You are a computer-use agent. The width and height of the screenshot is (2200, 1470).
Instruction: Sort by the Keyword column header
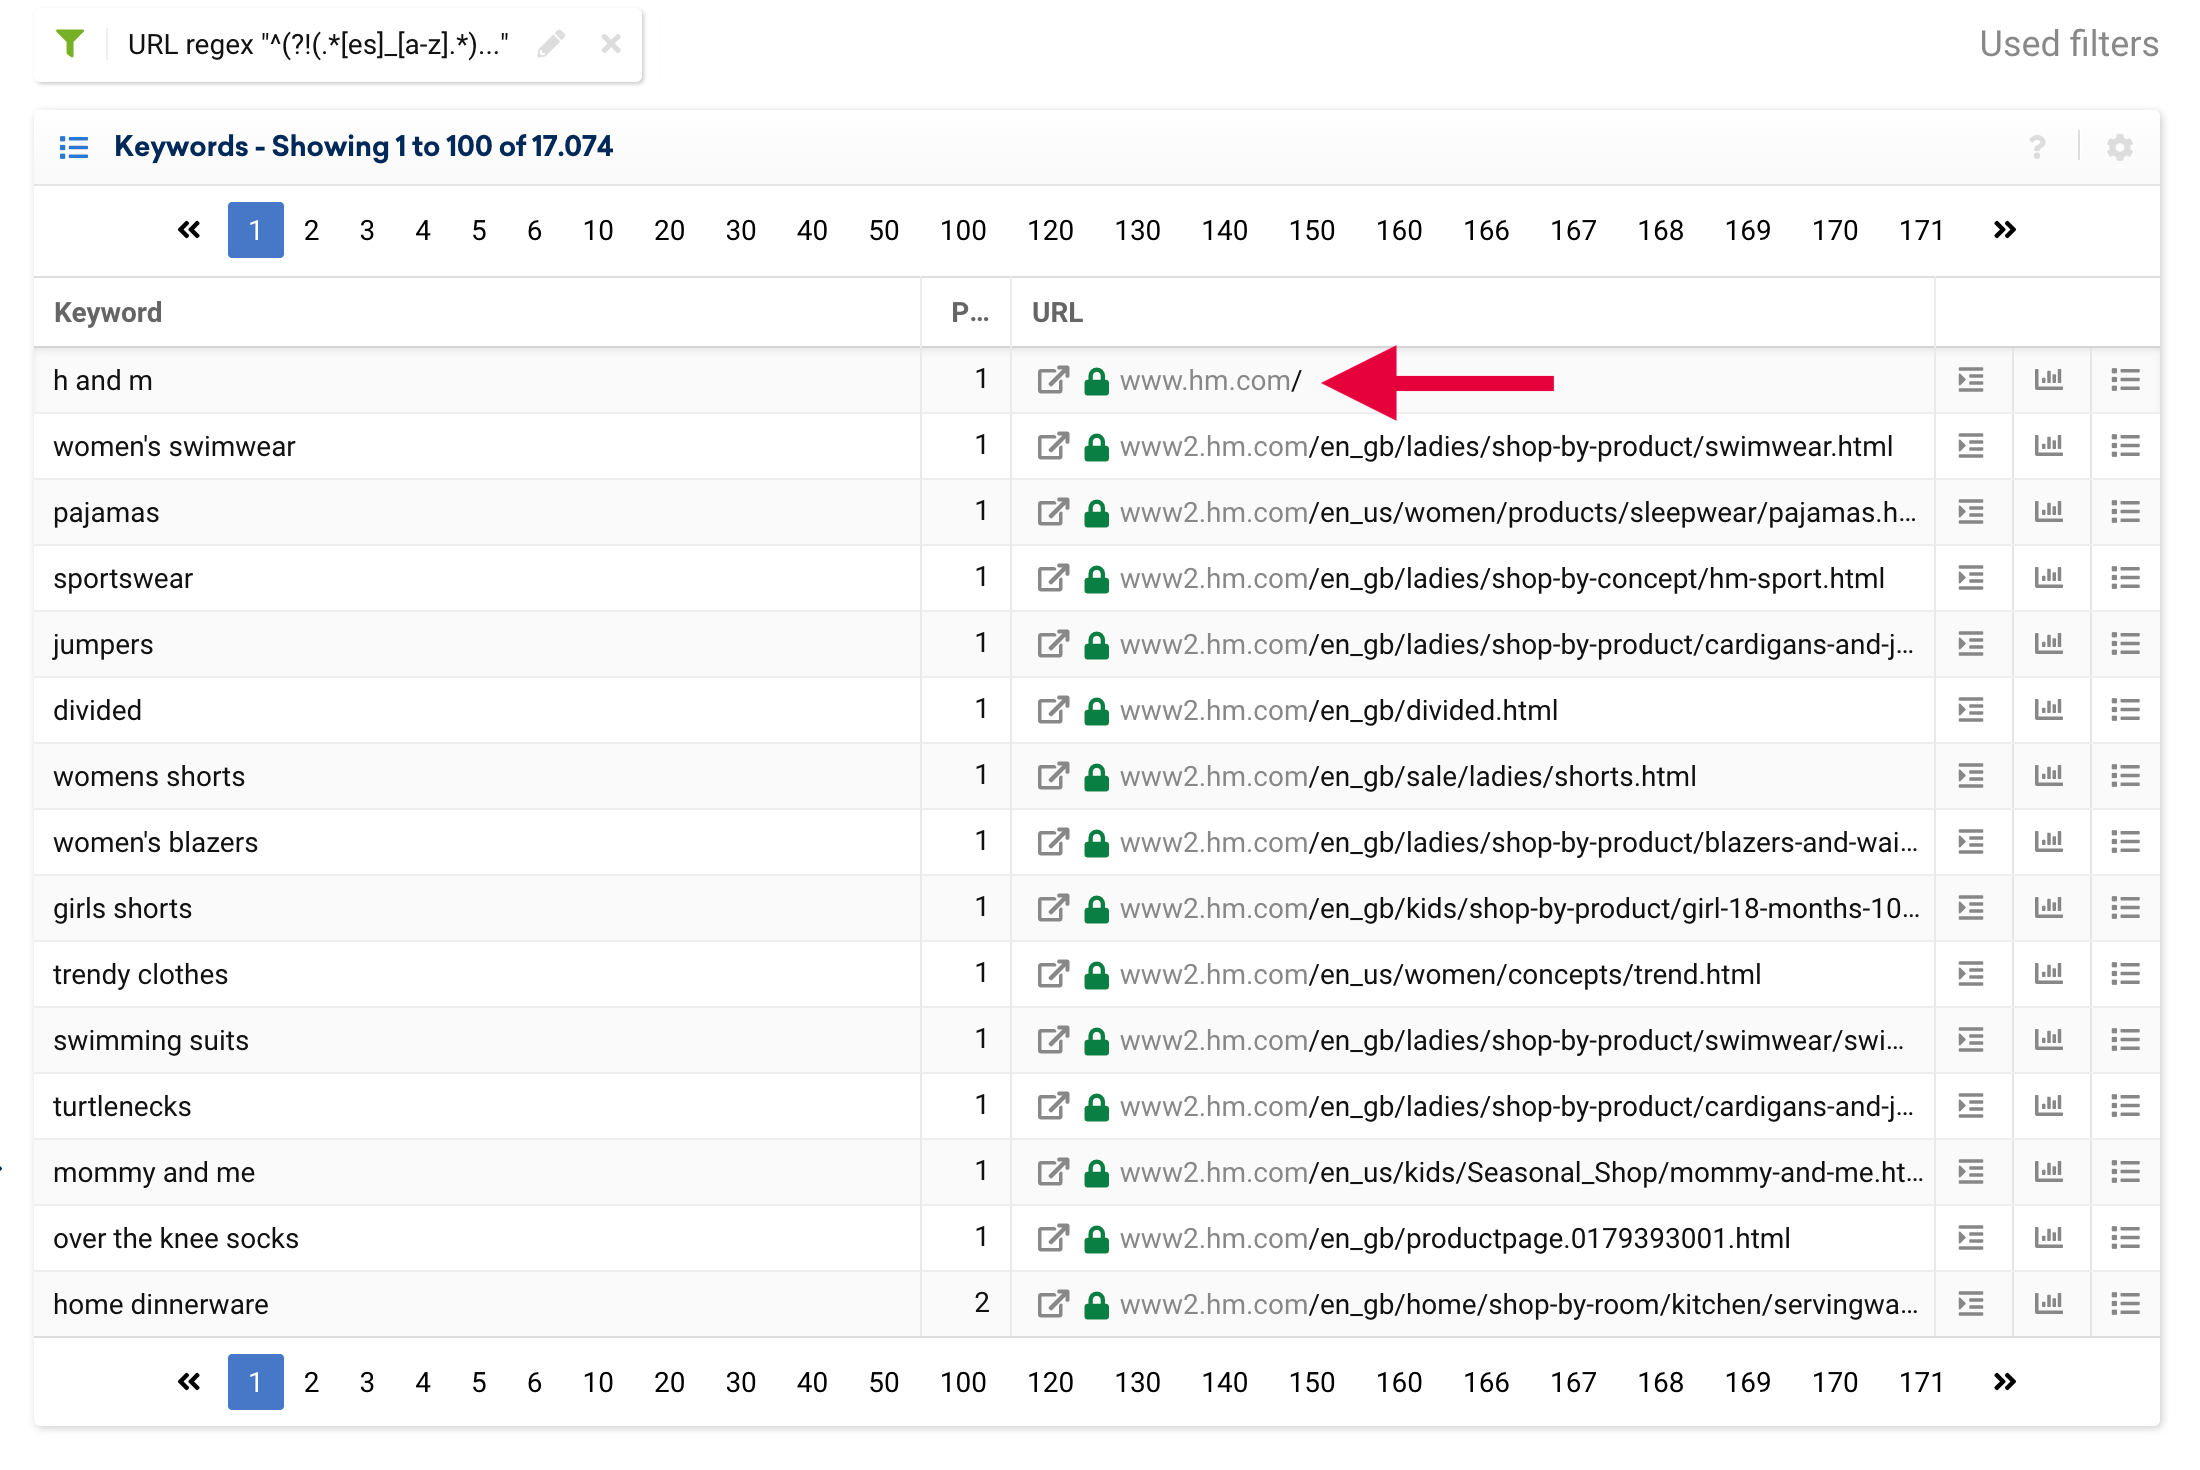click(108, 313)
